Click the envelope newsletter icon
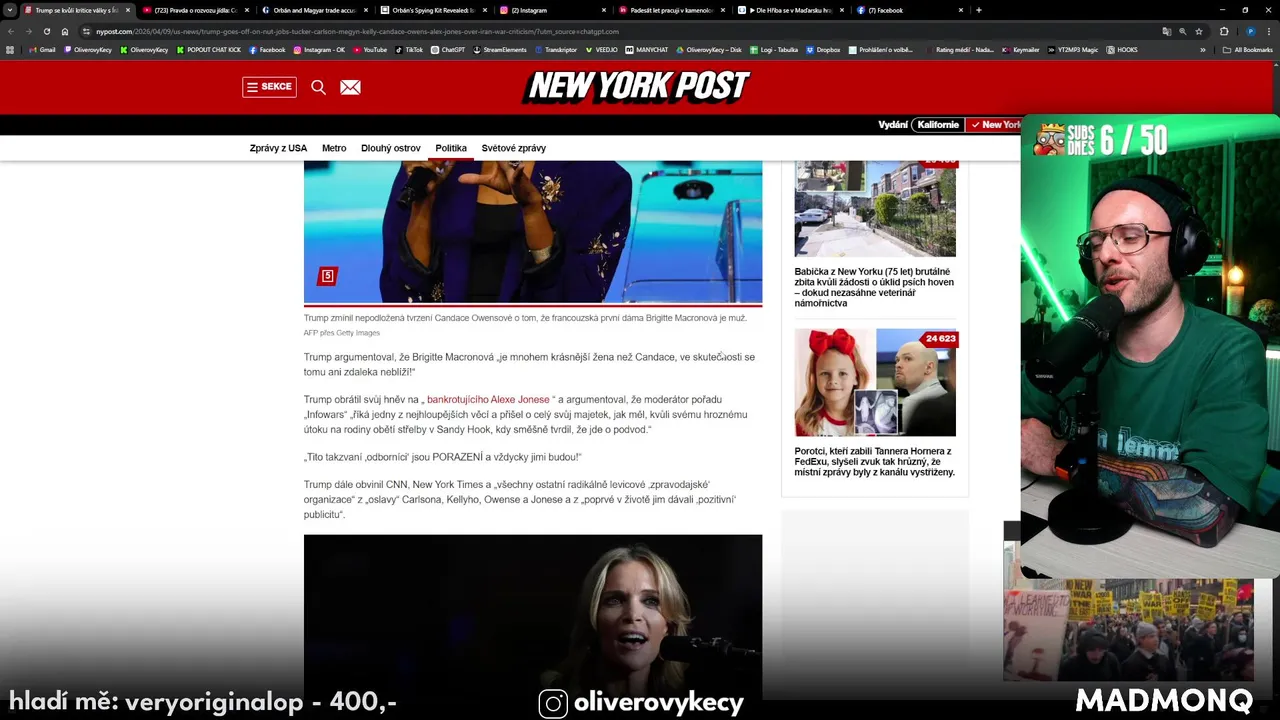The image size is (1280, 720). click(350, 87)
